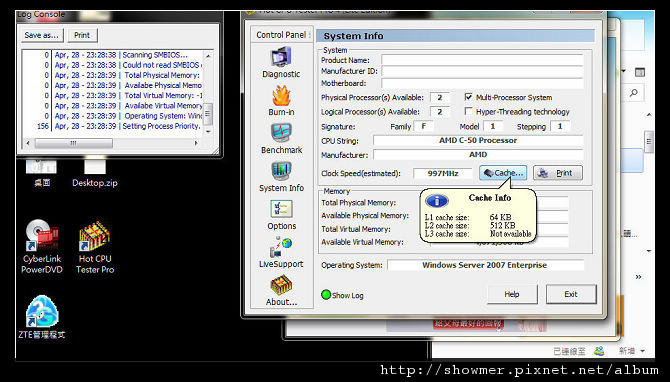The image size is (670, 382).
Task: Click the Family signature field F
Action: point(424,126)
